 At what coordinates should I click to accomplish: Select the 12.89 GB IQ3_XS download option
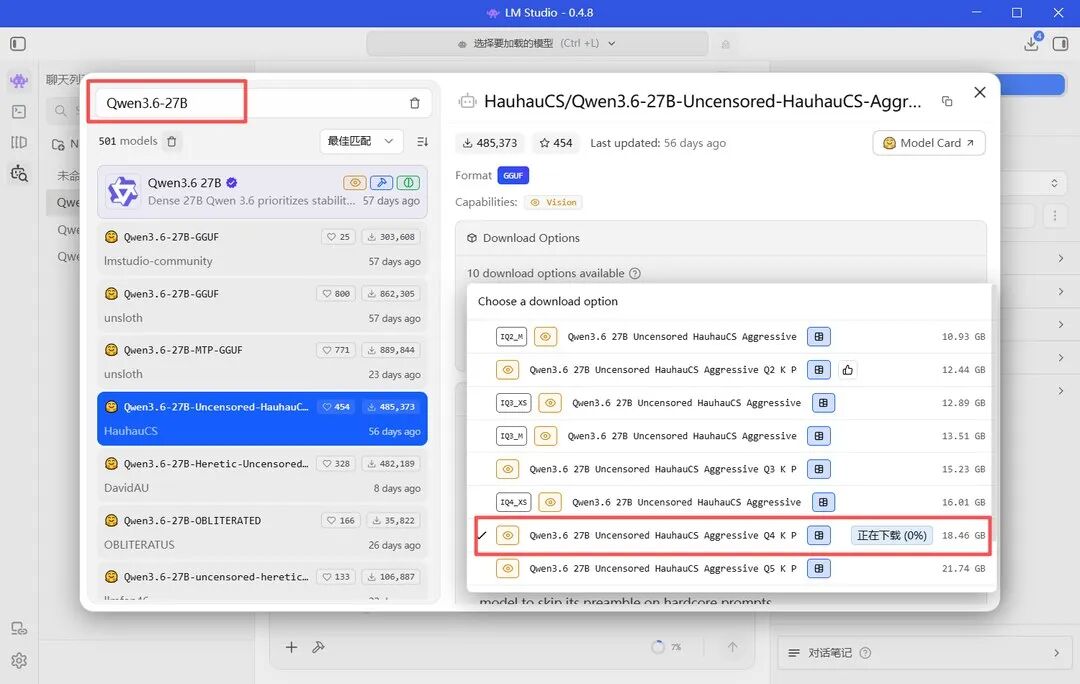tap(731, 403)
